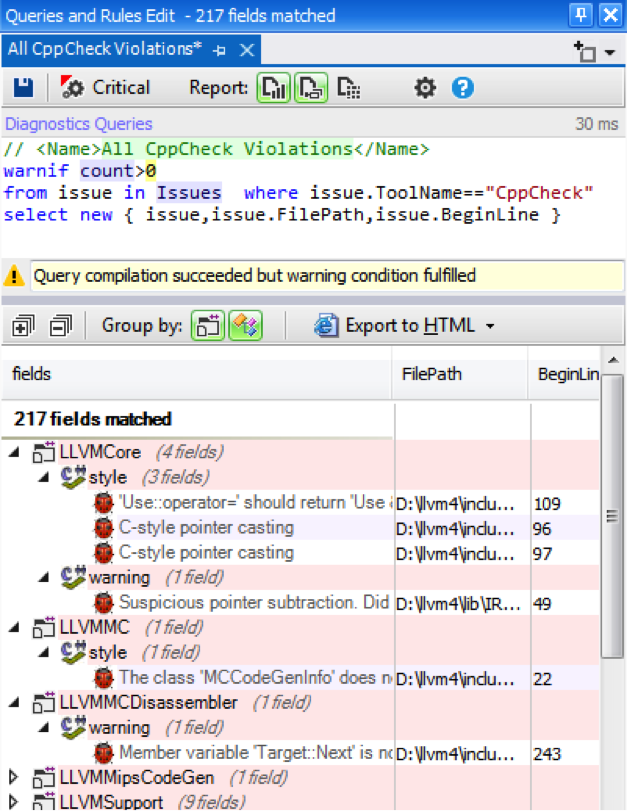Open help with the blue question mark icon

pos(462,87)
